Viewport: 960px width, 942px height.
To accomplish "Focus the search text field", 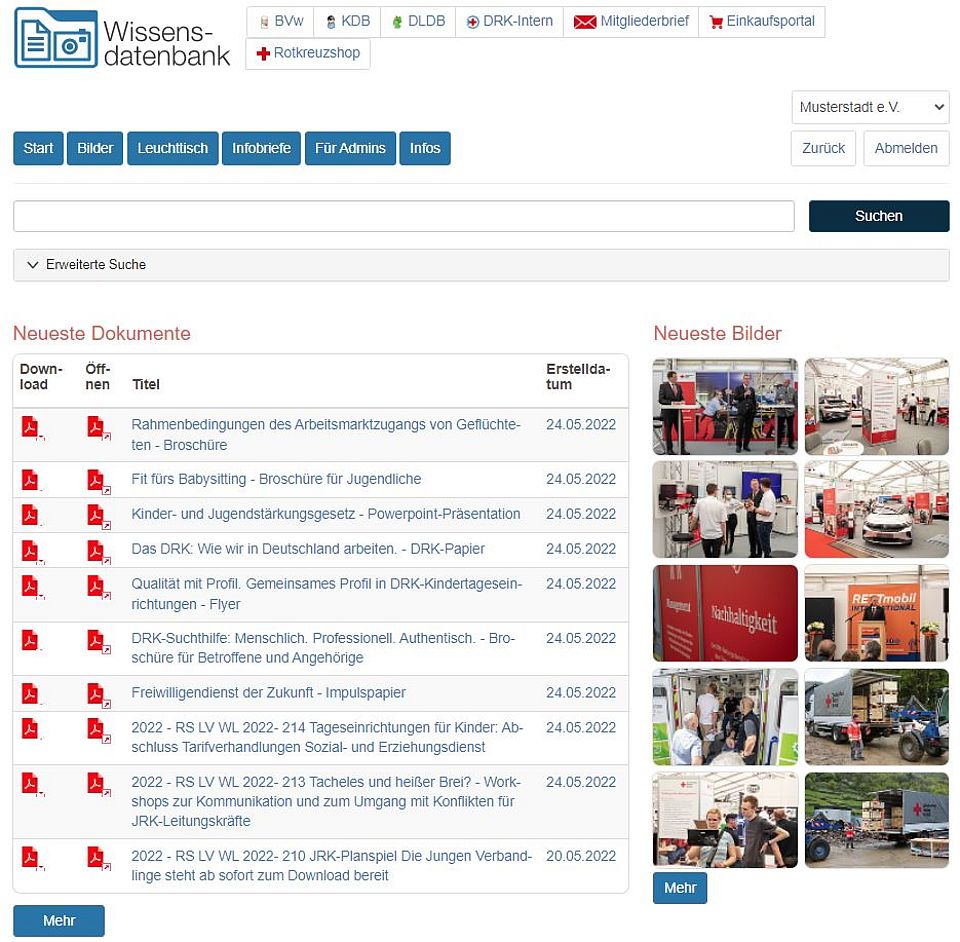I will point(403,216).
